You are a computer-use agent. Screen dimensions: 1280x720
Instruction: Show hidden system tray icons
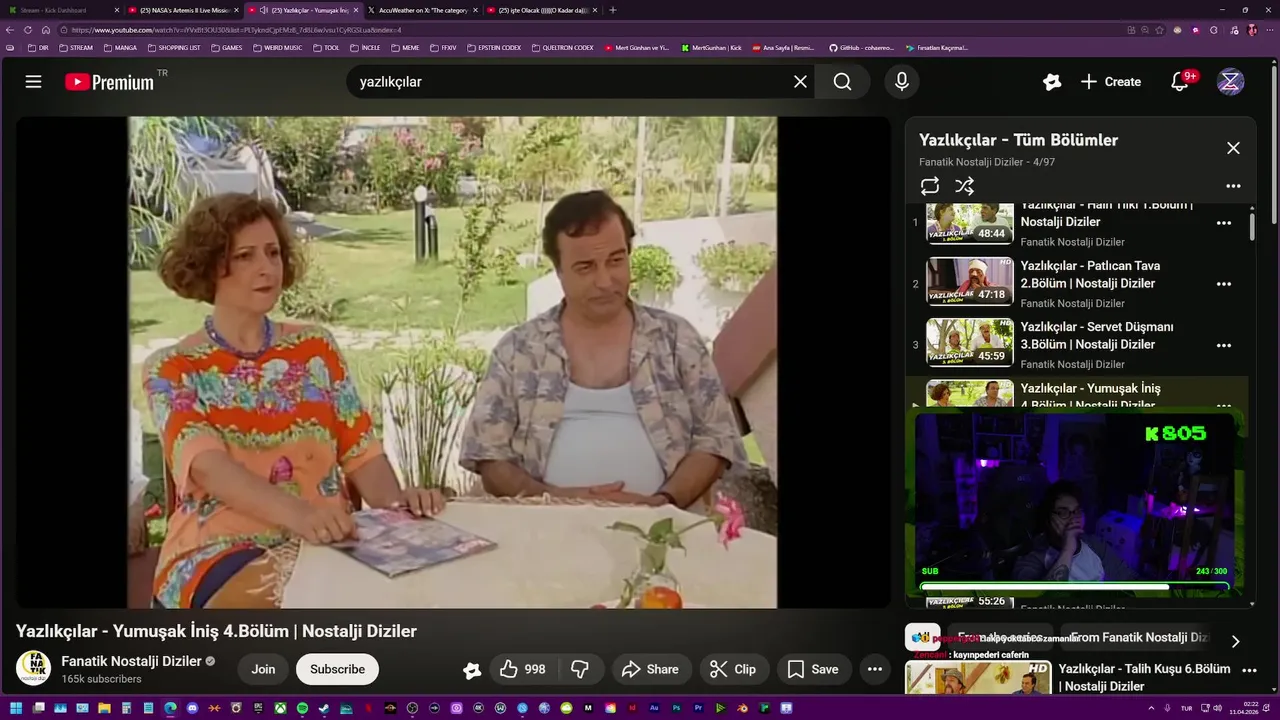click(x=1151, y=708)
